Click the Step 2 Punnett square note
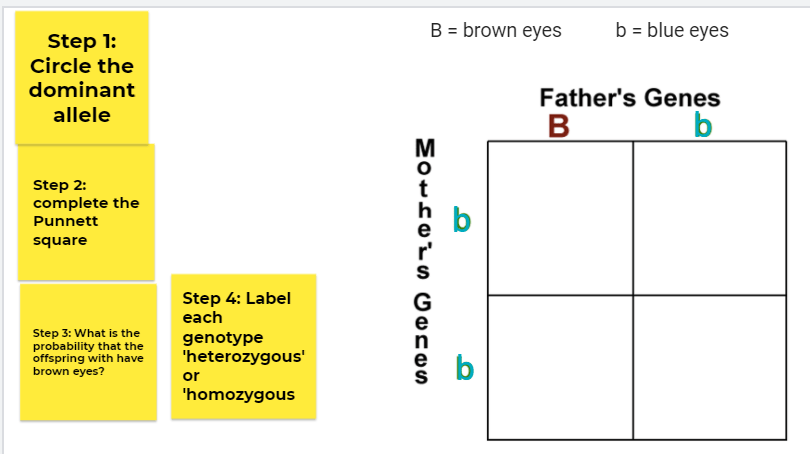 pos(86,212)
